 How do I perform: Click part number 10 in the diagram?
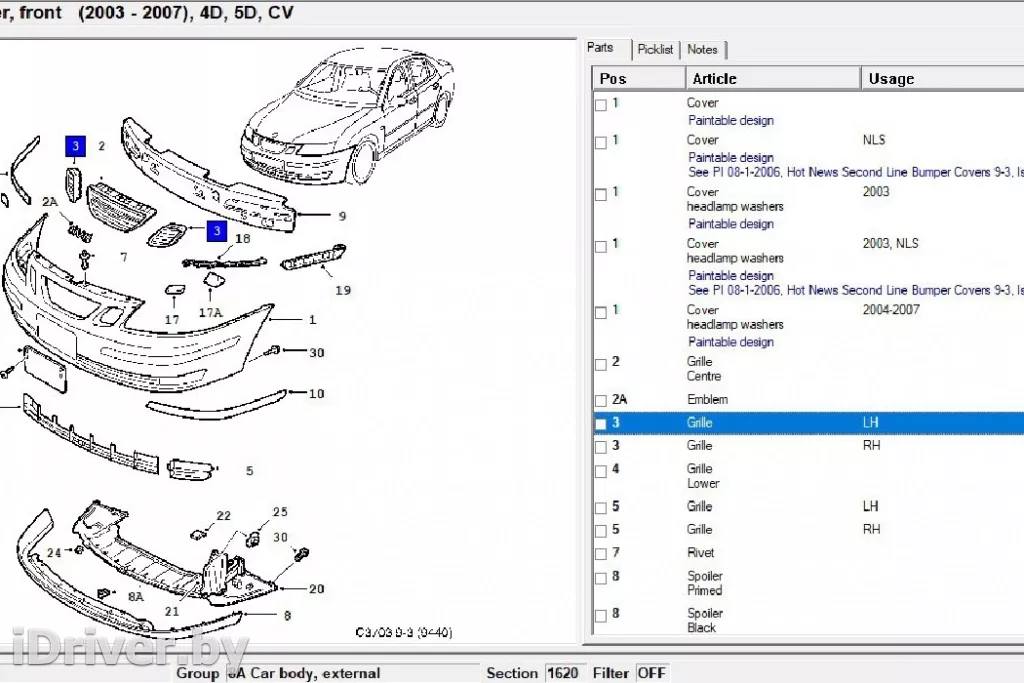click(317, 394)
